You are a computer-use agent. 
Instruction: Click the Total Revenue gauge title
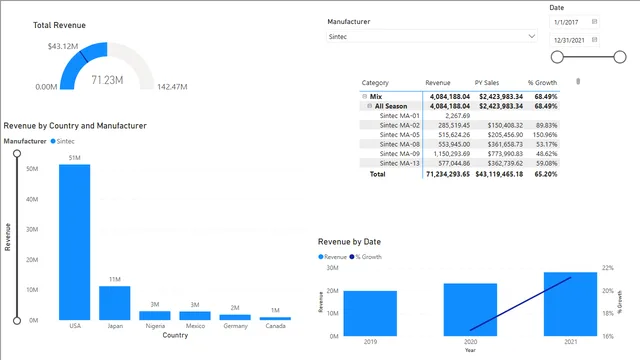(x=59, y=25)
